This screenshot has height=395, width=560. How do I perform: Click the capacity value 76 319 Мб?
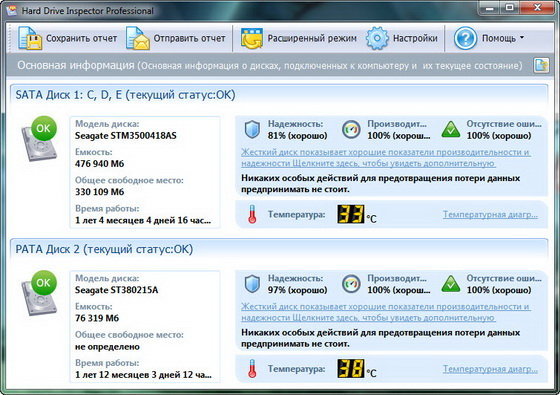coord(97,318)
